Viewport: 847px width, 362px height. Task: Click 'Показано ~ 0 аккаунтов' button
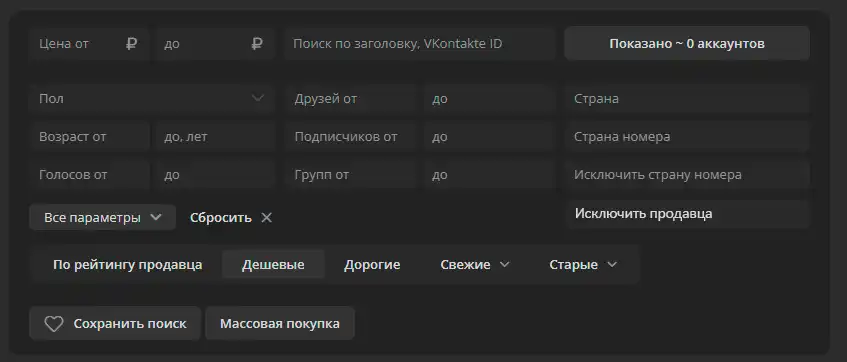tap(687, 44)
